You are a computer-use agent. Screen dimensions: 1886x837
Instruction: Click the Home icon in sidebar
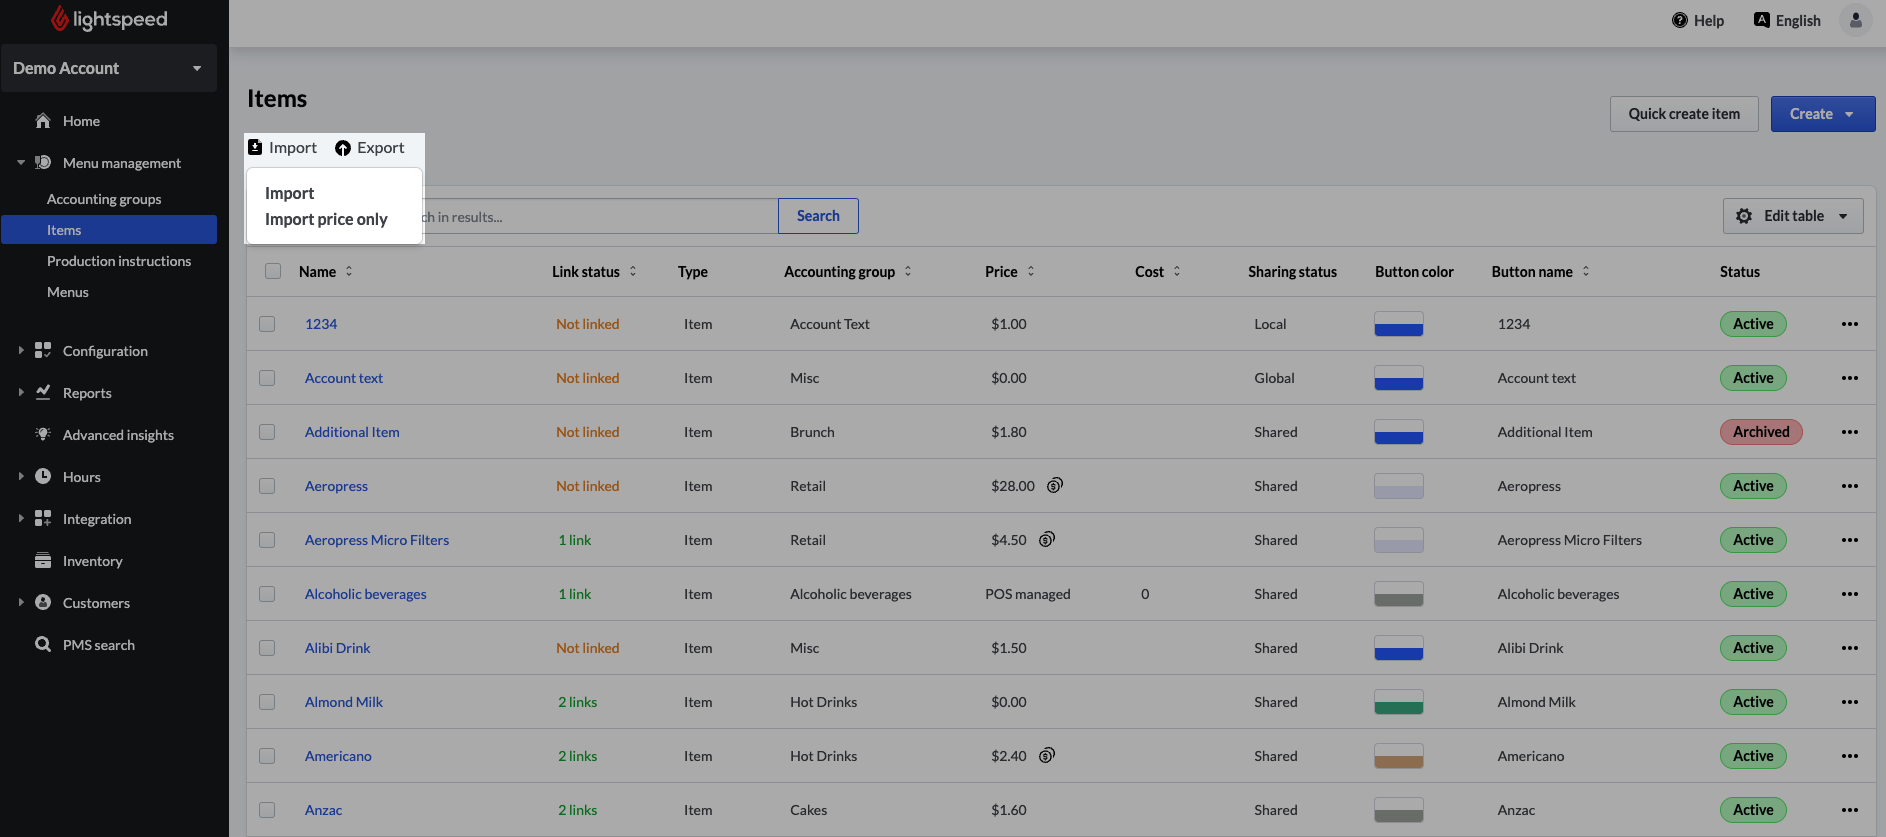tap(43, 121)
